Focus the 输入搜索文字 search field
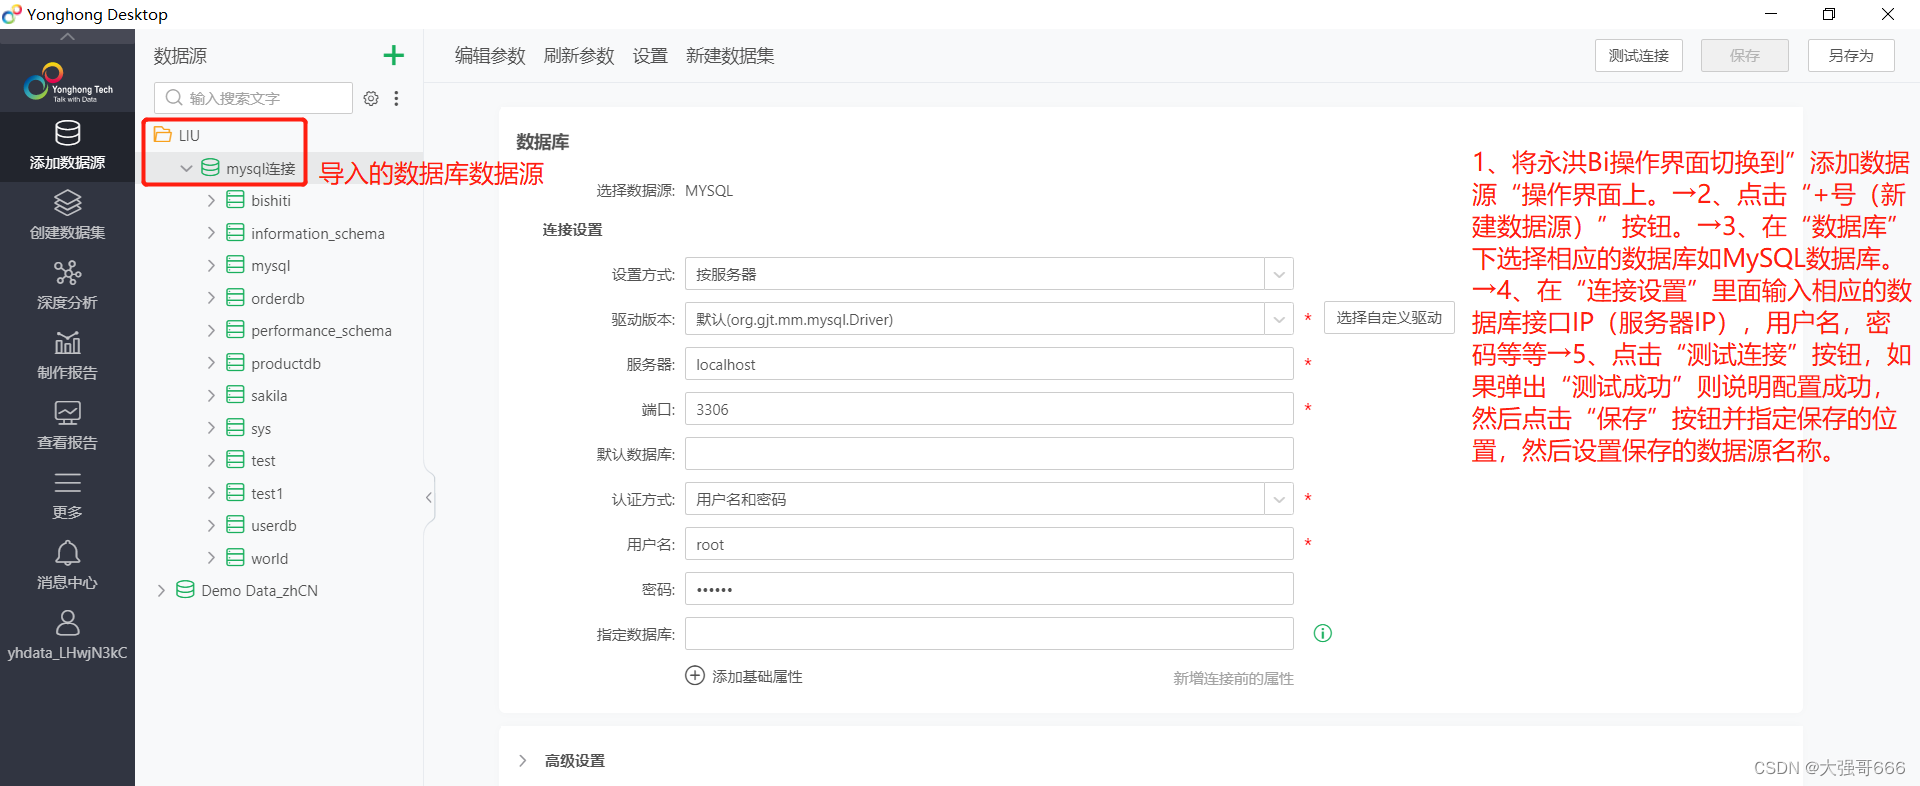This screenshot has height=786, width=1920. (253, 98)
